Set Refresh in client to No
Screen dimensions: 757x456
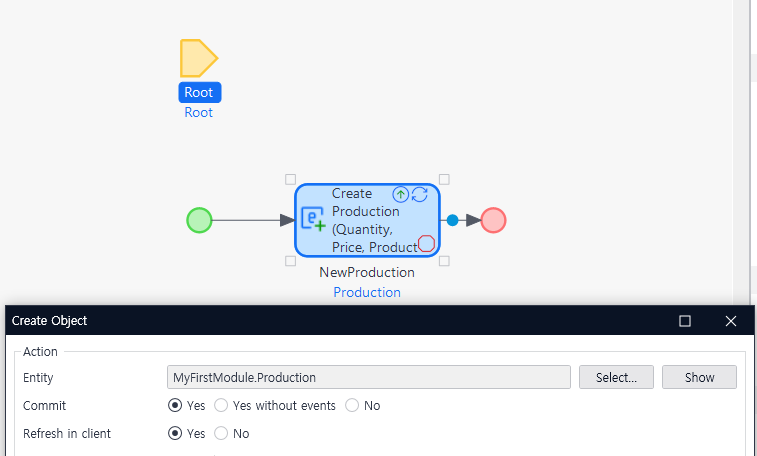[x=221, y=433]
